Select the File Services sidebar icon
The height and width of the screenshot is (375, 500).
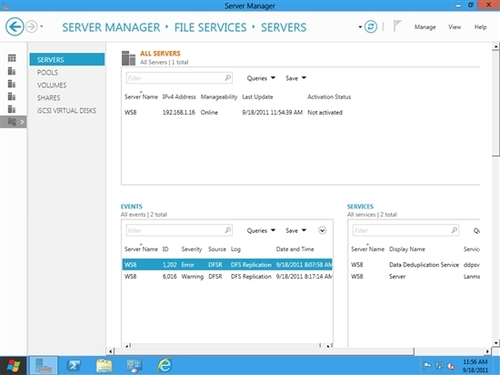pyautogui.click(x=13, y=122)
